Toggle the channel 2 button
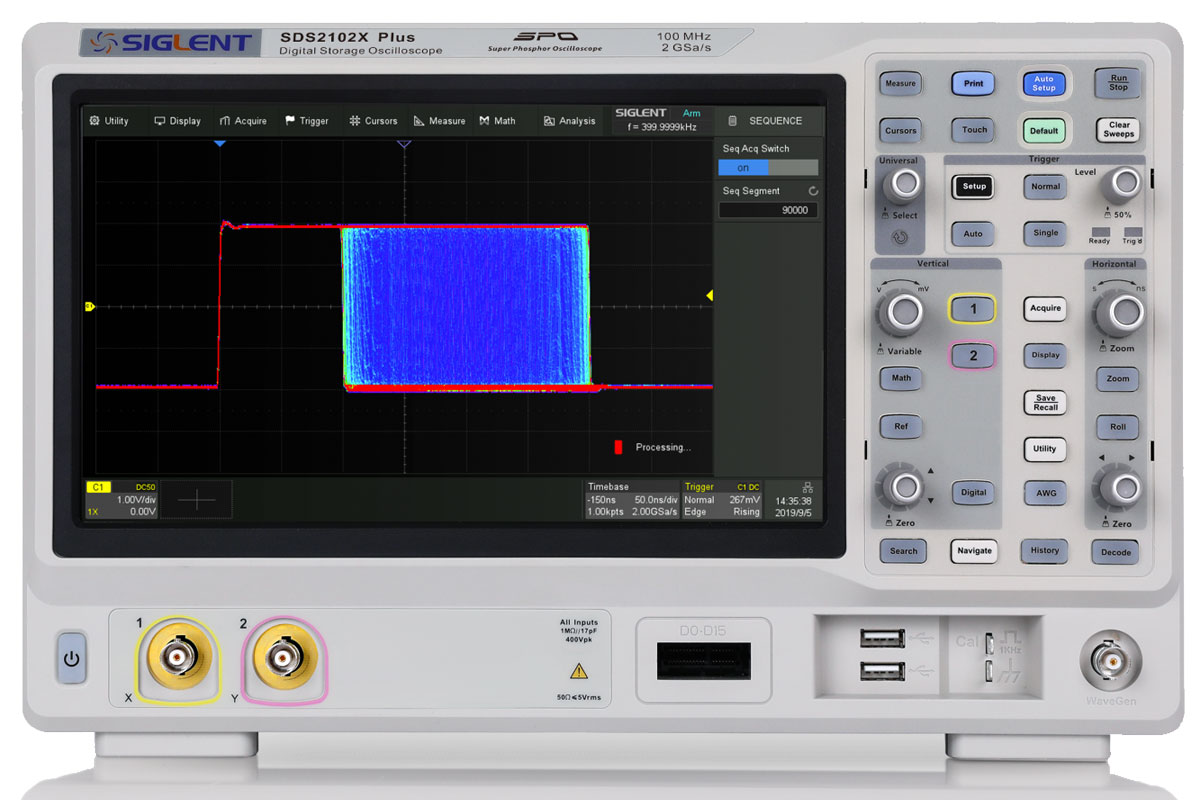The image size is (1200, 800). pyautogui.click(x=973, y=355)
